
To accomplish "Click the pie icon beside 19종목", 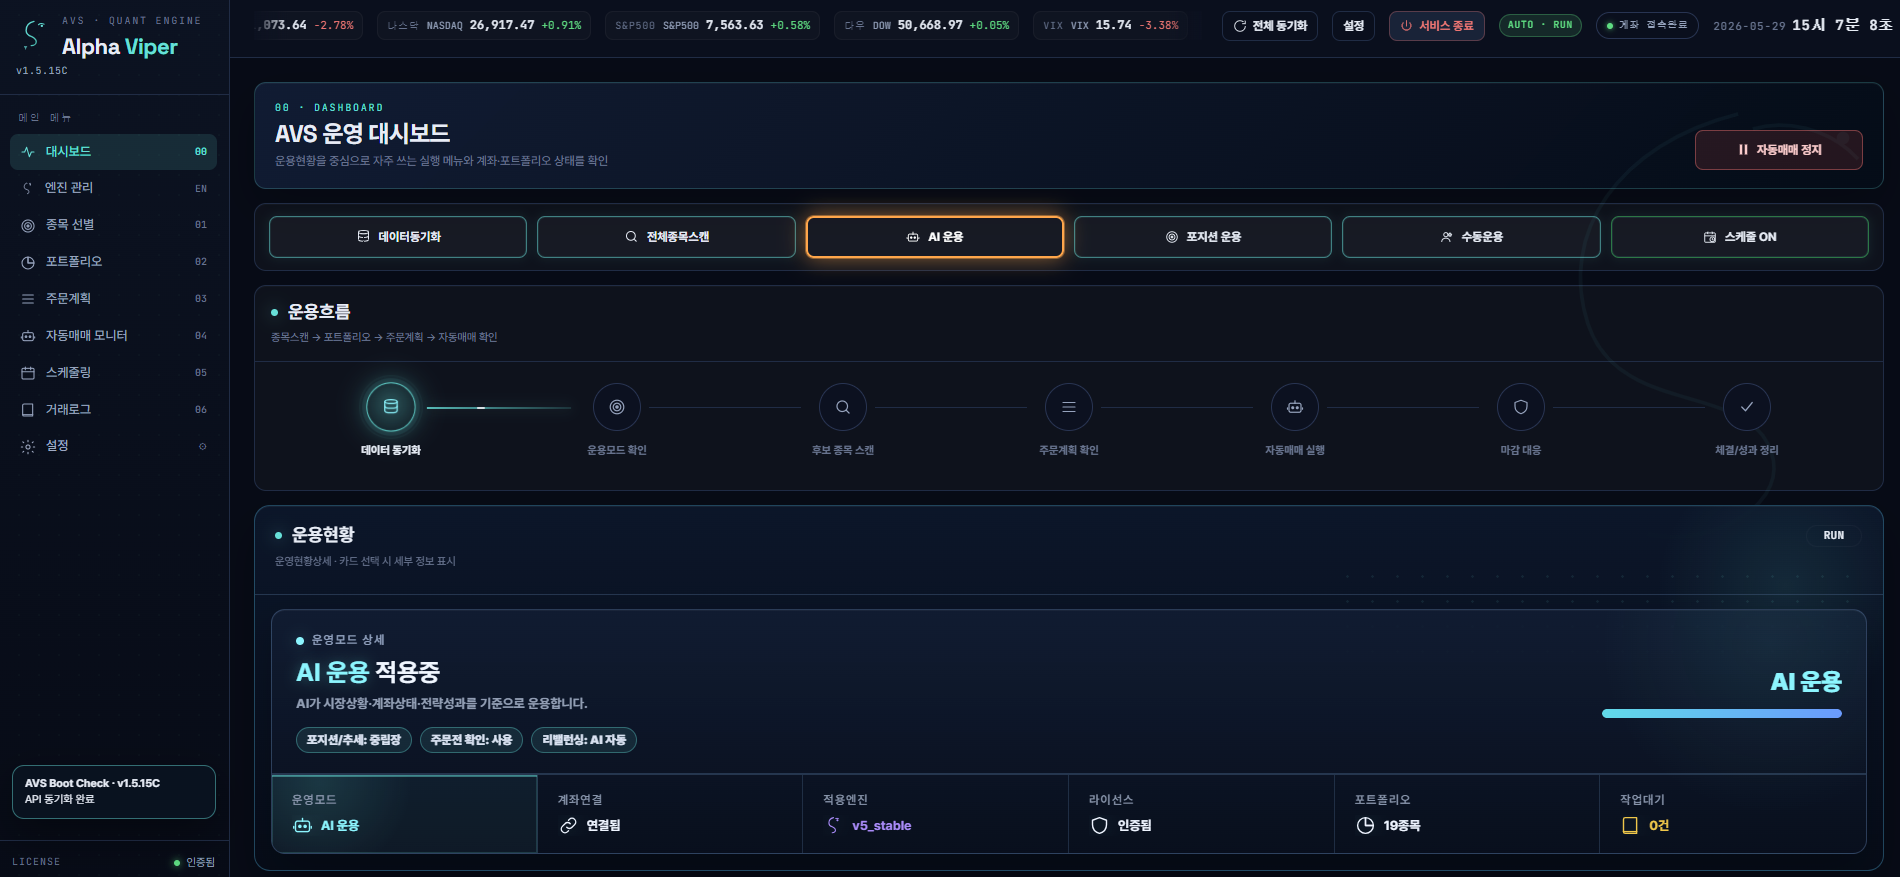I will 1365,826.
